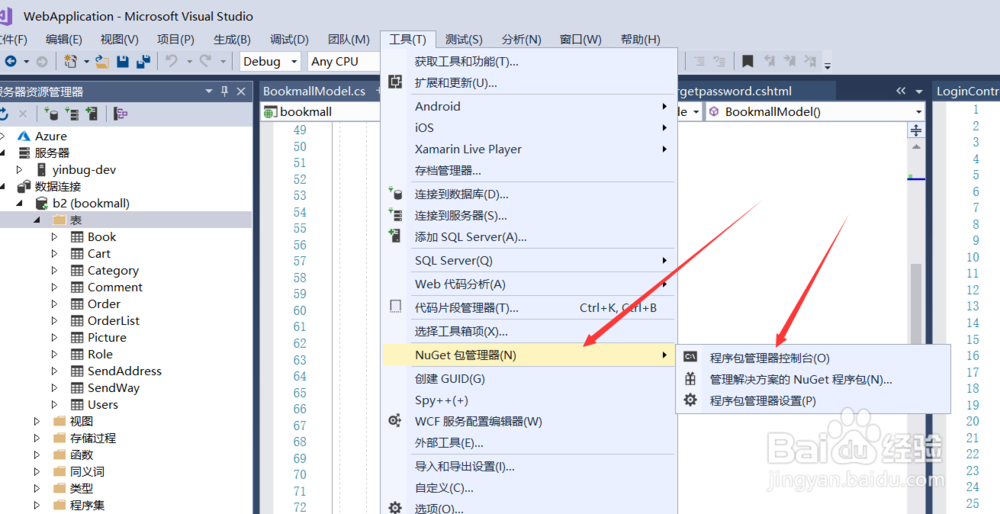Expand the Users table node
The width and height of the screenshot is (1000, 514).
click(x=54, y=404)
